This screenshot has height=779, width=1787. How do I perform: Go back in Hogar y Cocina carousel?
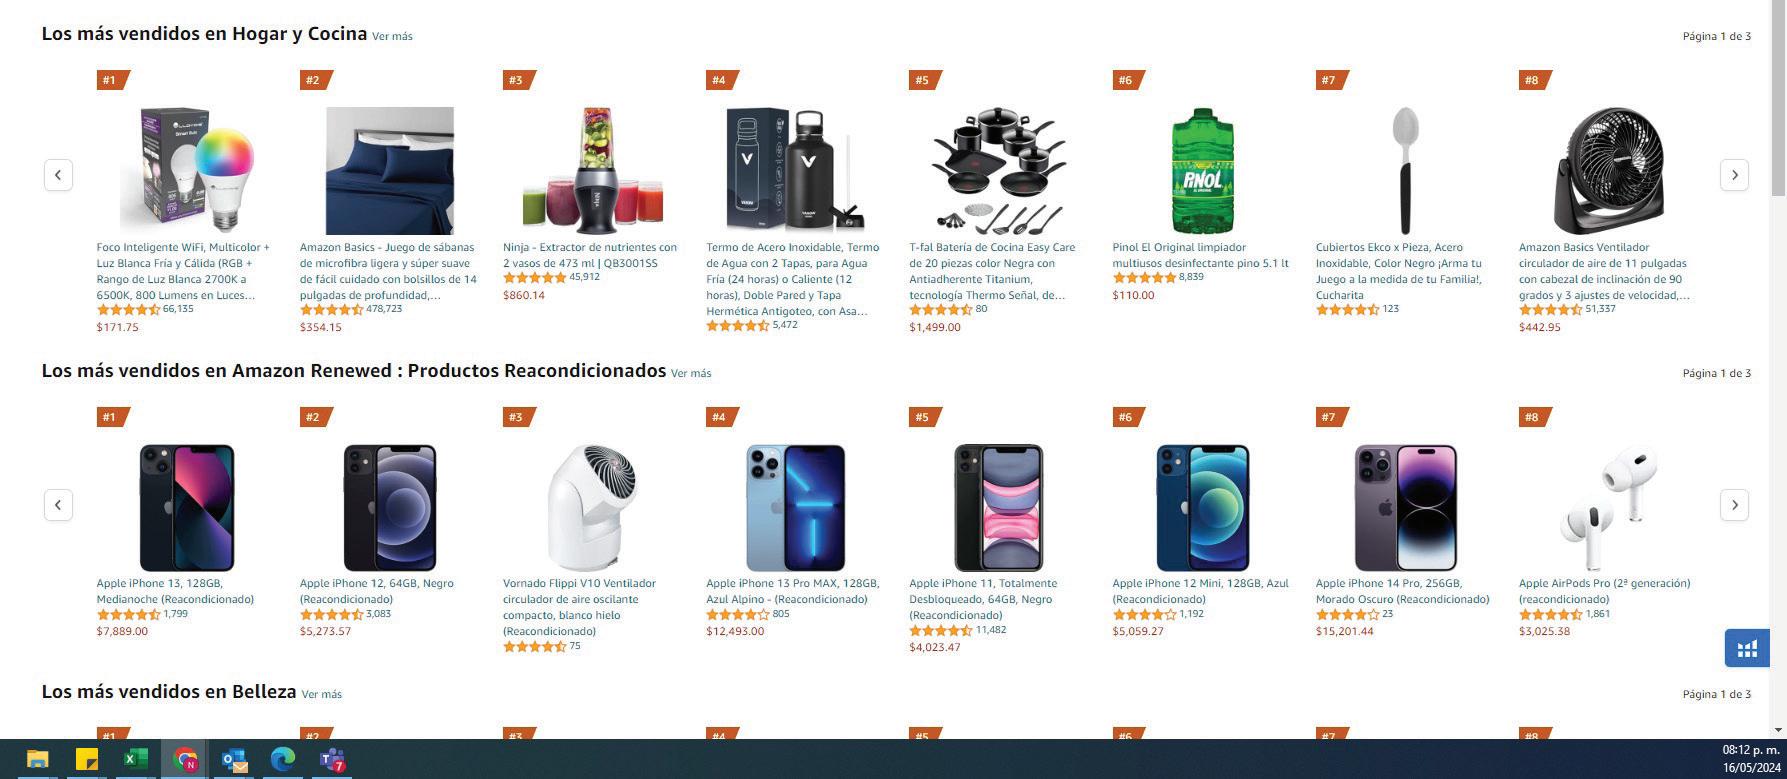tap(58, 175)
